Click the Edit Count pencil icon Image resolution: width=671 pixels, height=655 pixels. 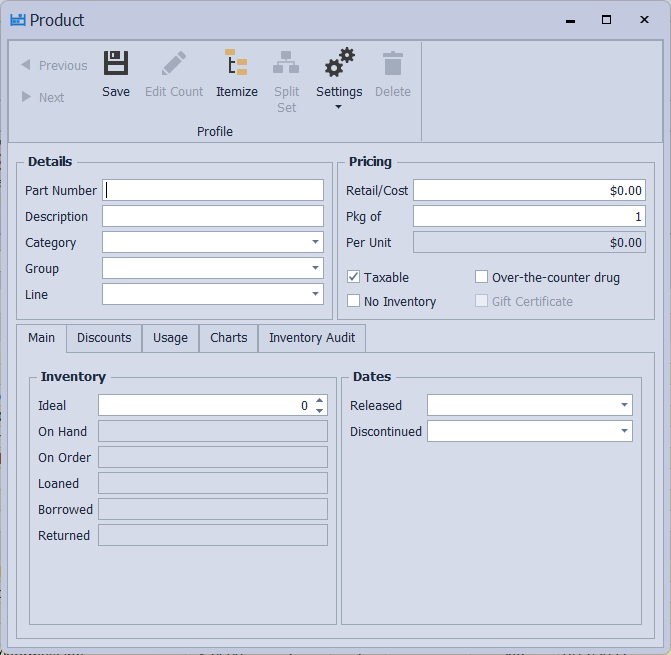click(x=174, y=64)
